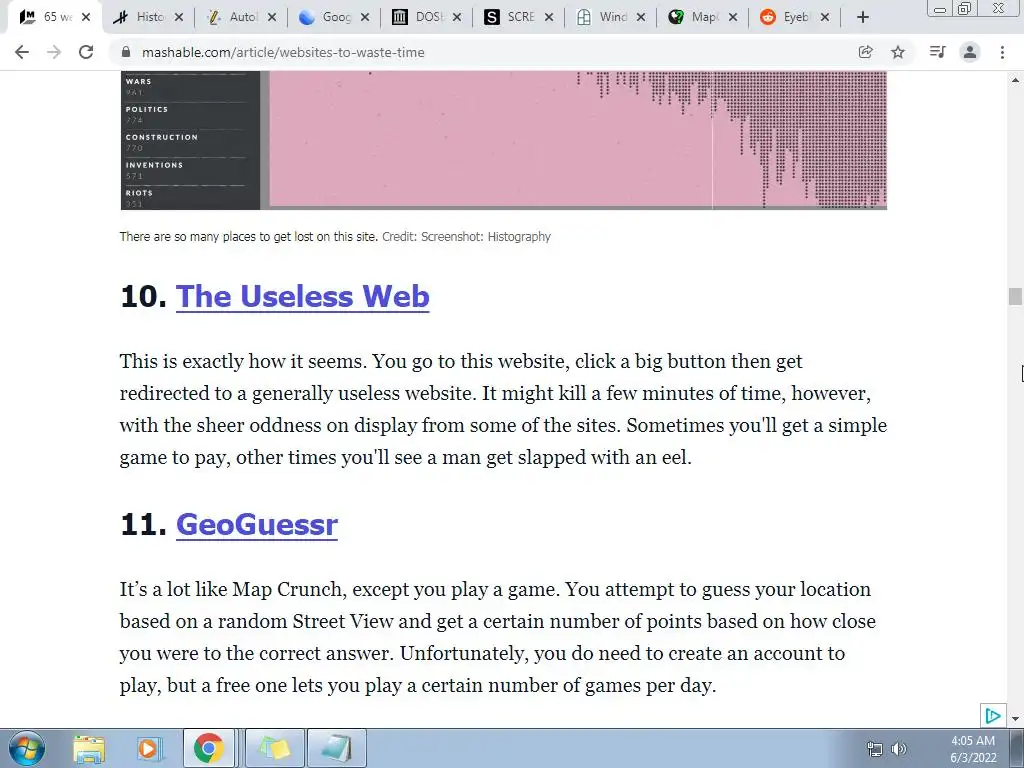This screenshot has width=1024, height=768.
Task: Open Windows Explorer from taskbar
Action: point(89,748)
